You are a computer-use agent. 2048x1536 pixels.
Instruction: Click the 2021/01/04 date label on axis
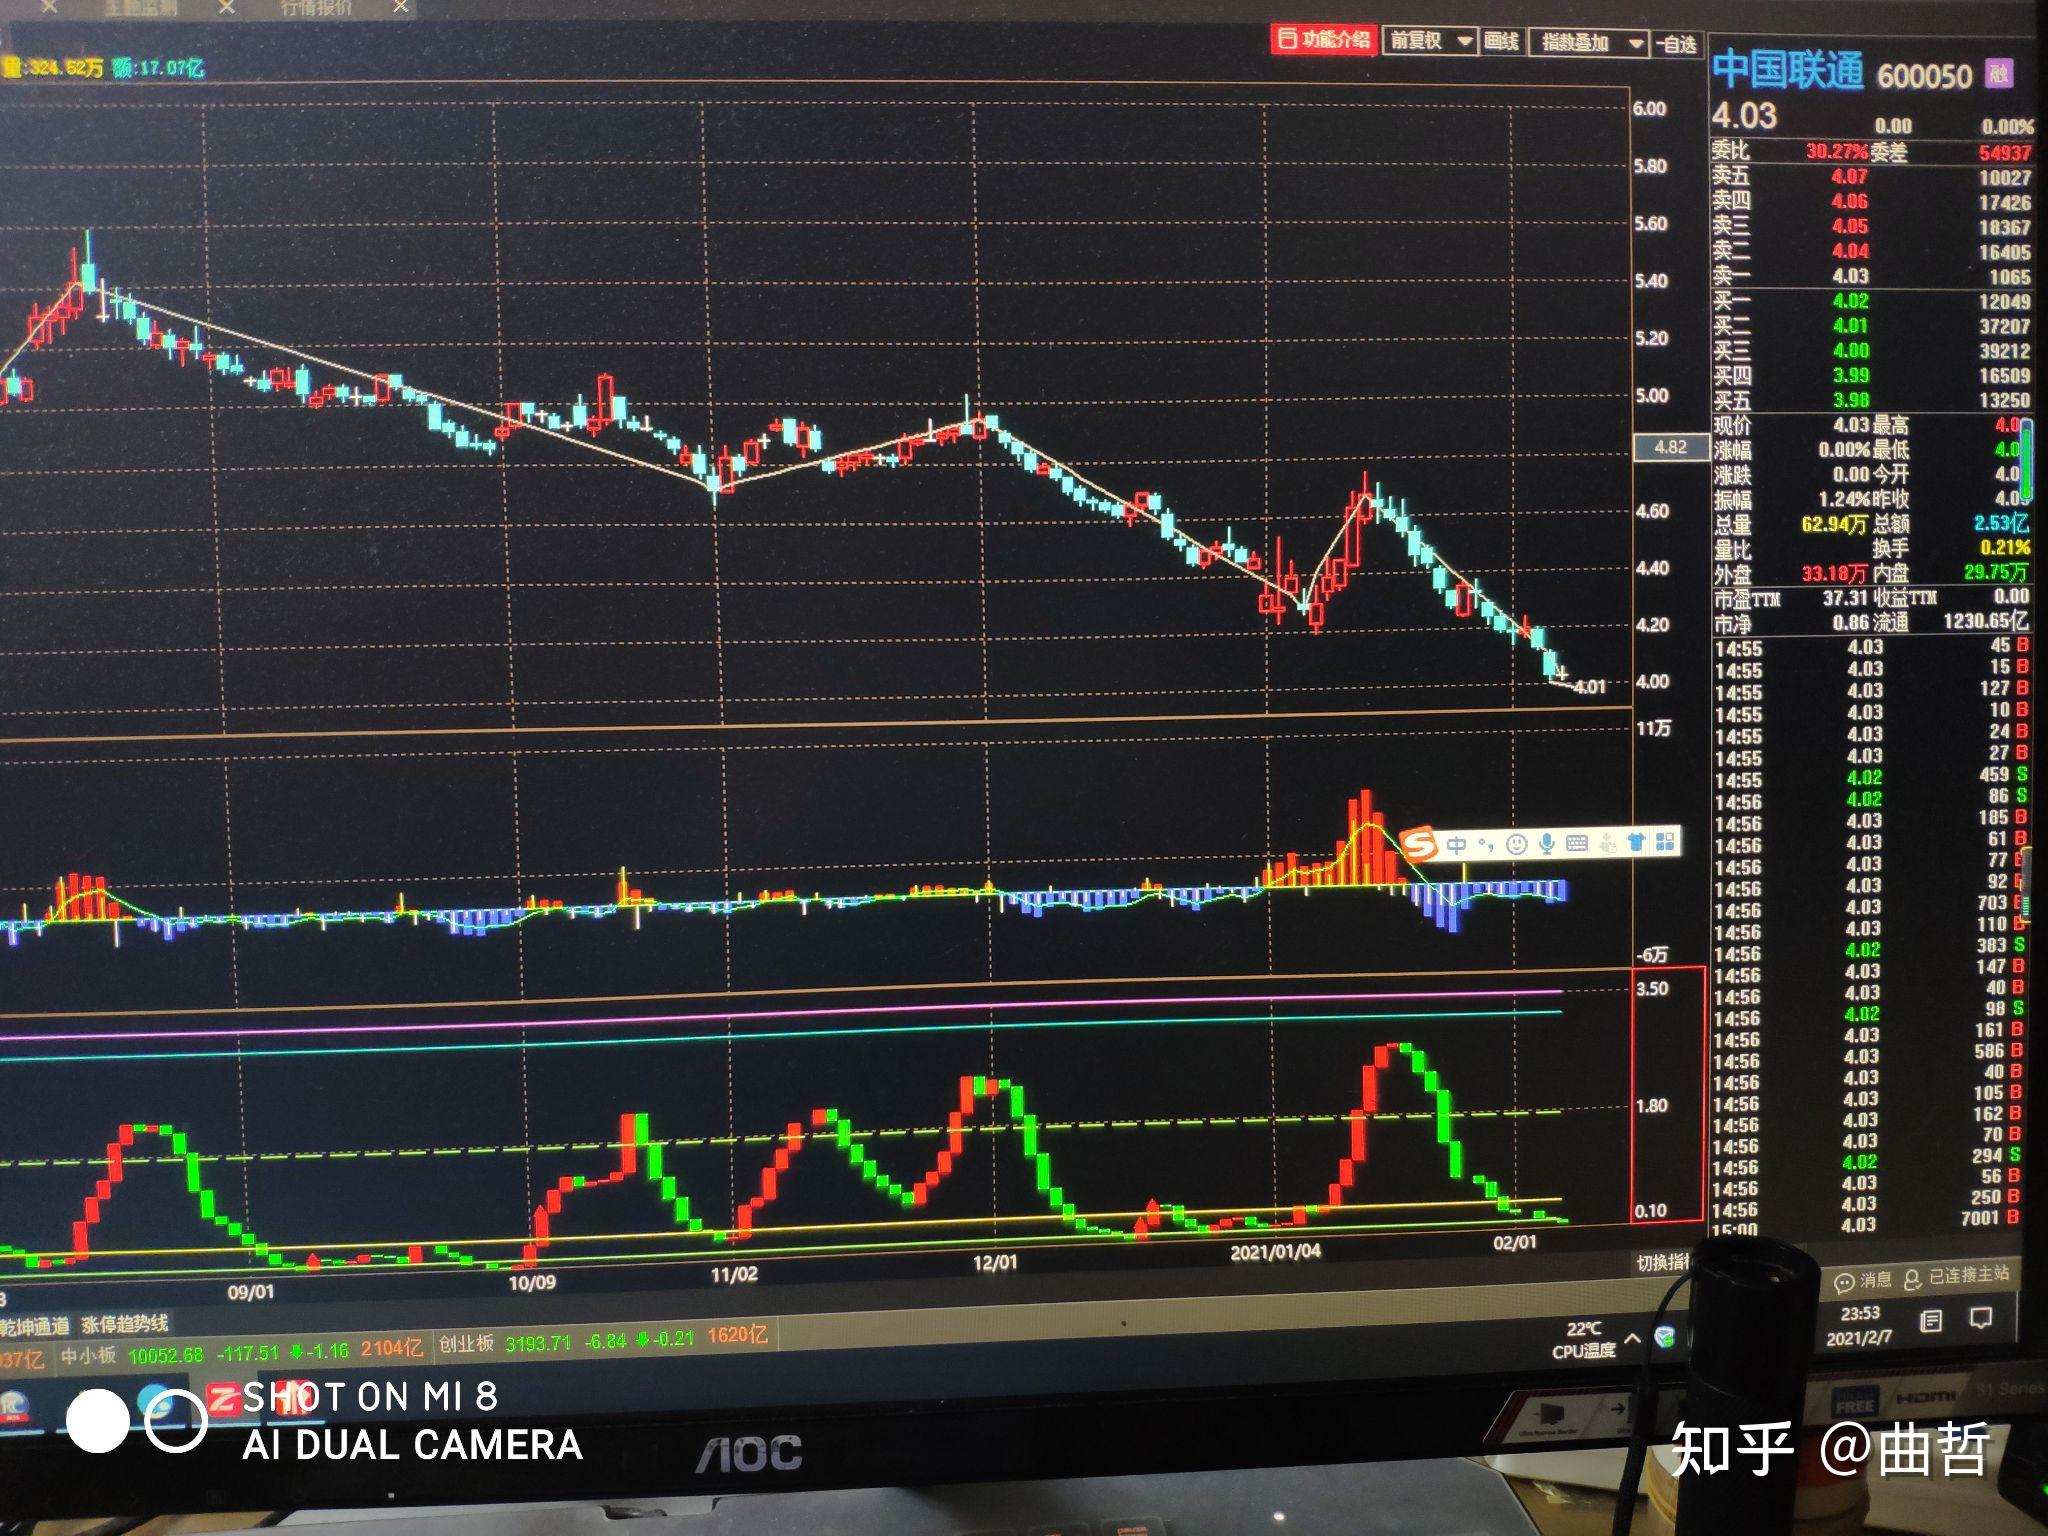(x=1275, y=1253)
